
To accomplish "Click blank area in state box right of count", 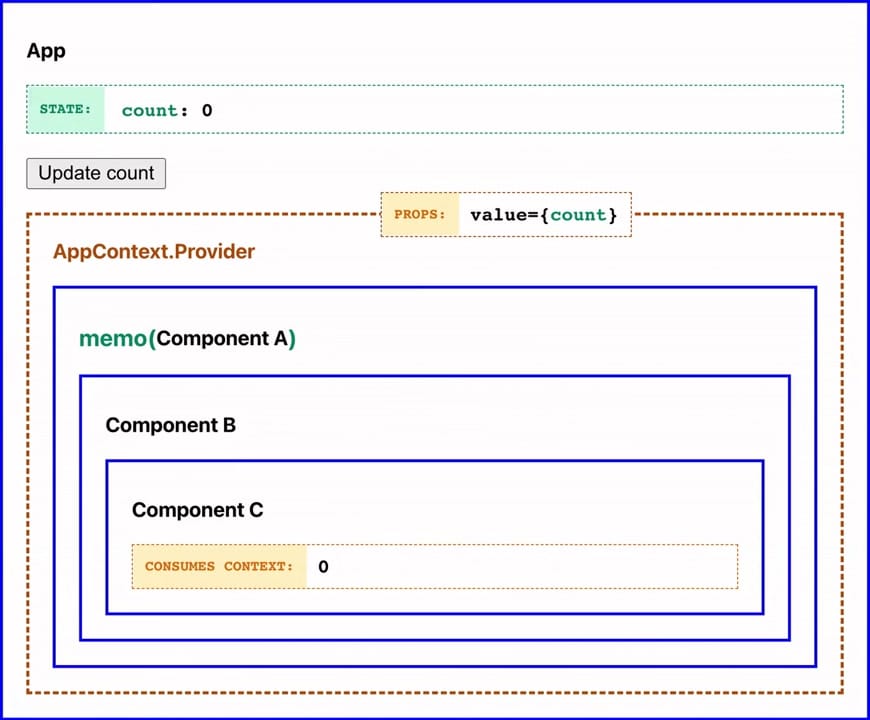I will pyautogui.click(x=520, y=110).
